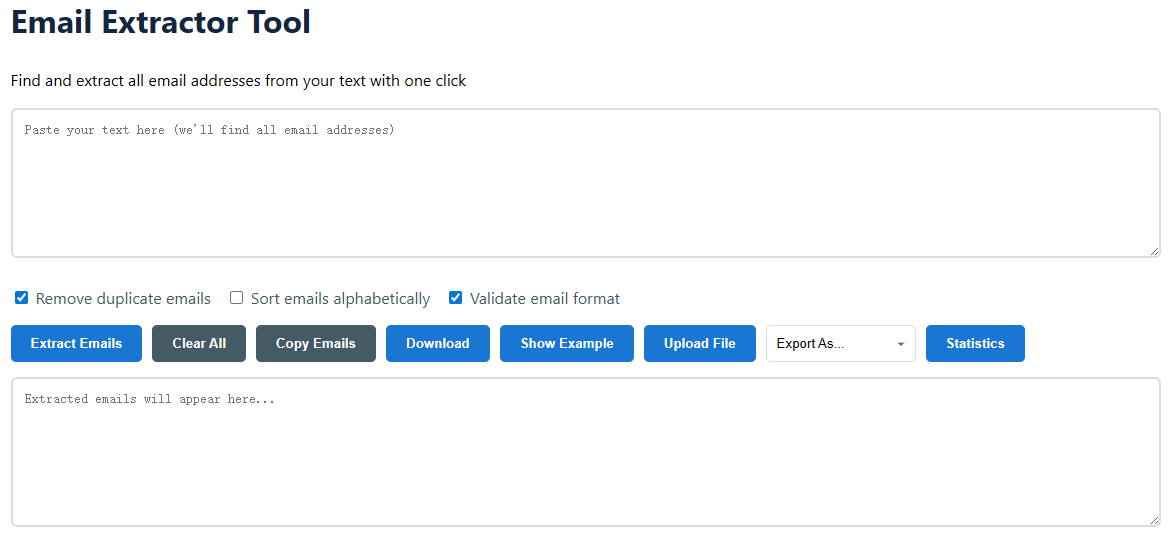
Task: Disable the Validate email format checkbox
Action: point(456,298)
